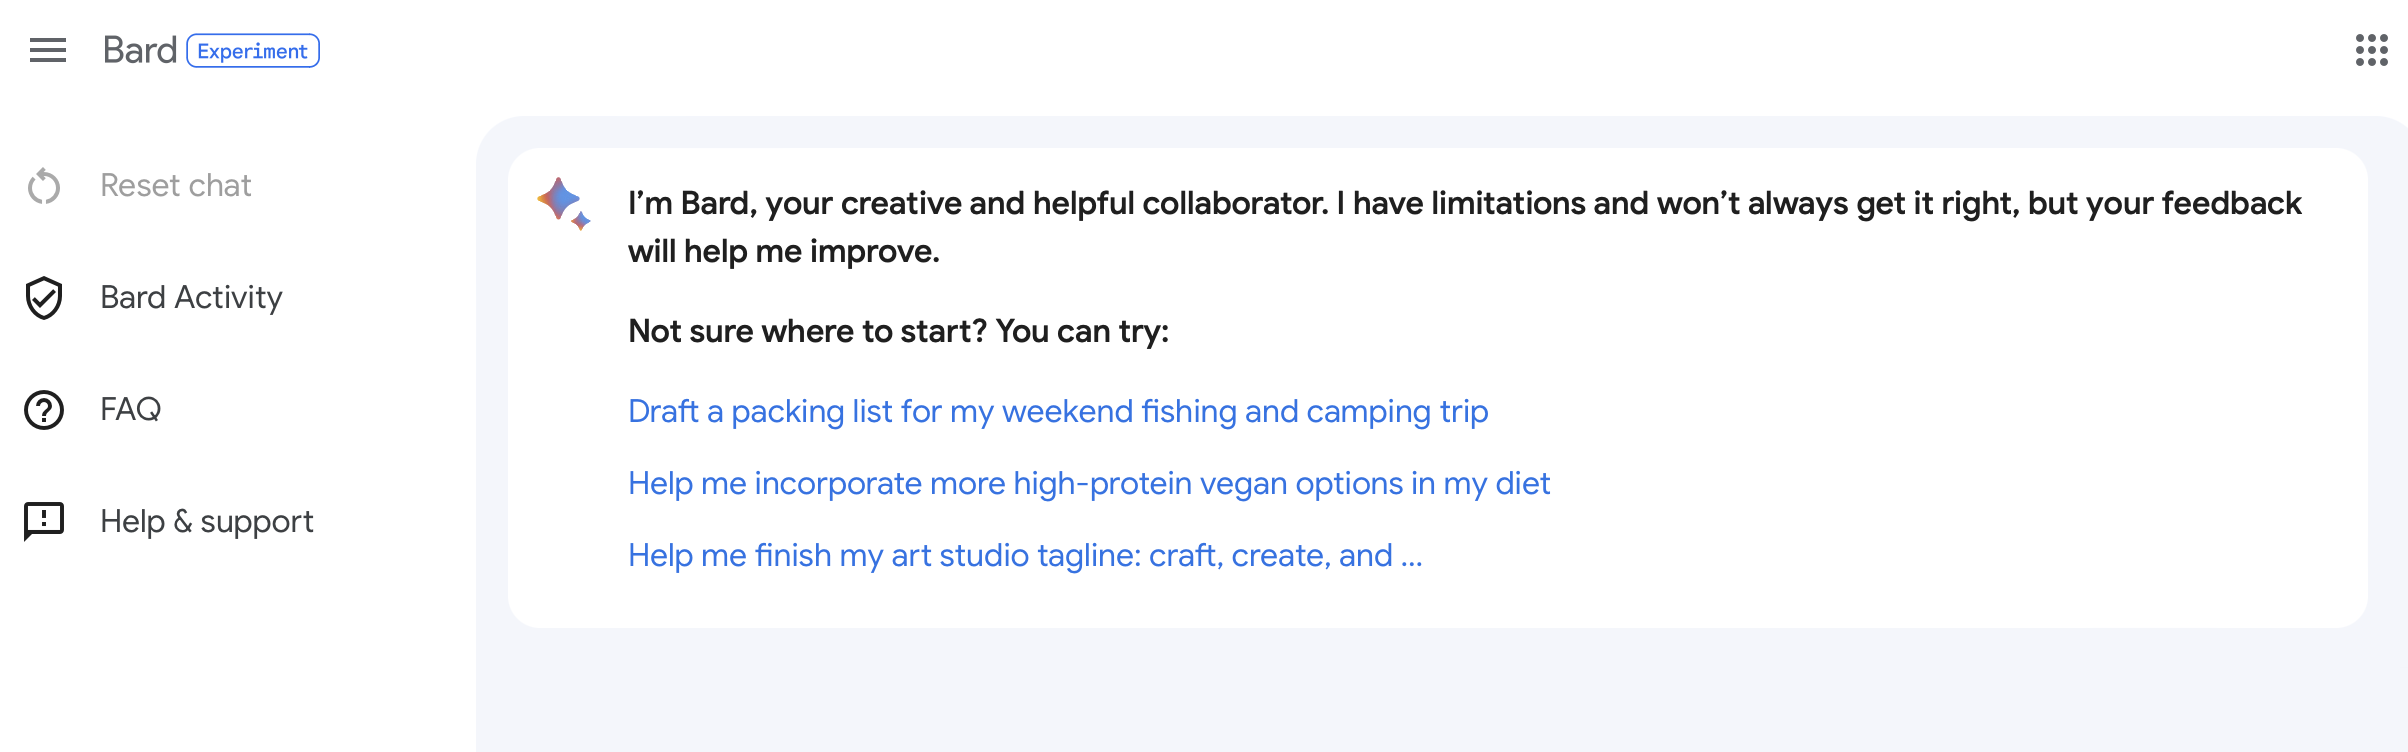Click the Bard sparkle logo icon
Screen dimensions: 2408x752
564,203
